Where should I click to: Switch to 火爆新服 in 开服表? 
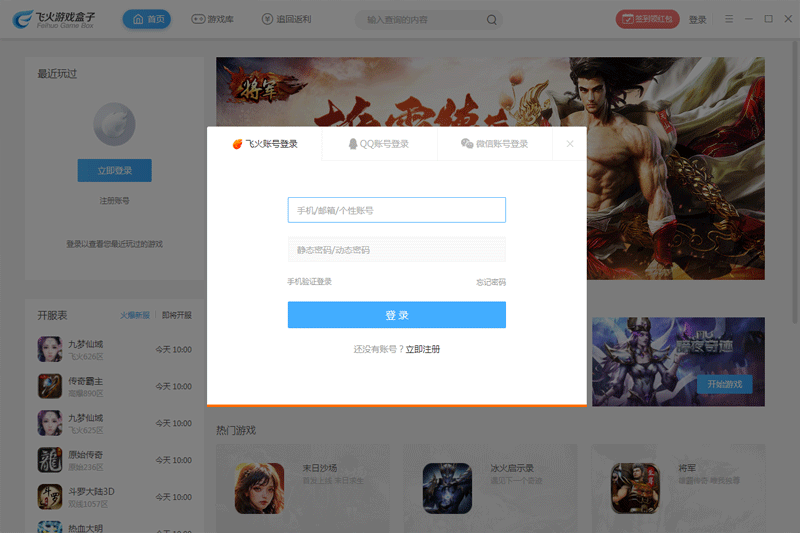[x=135, y=315]
